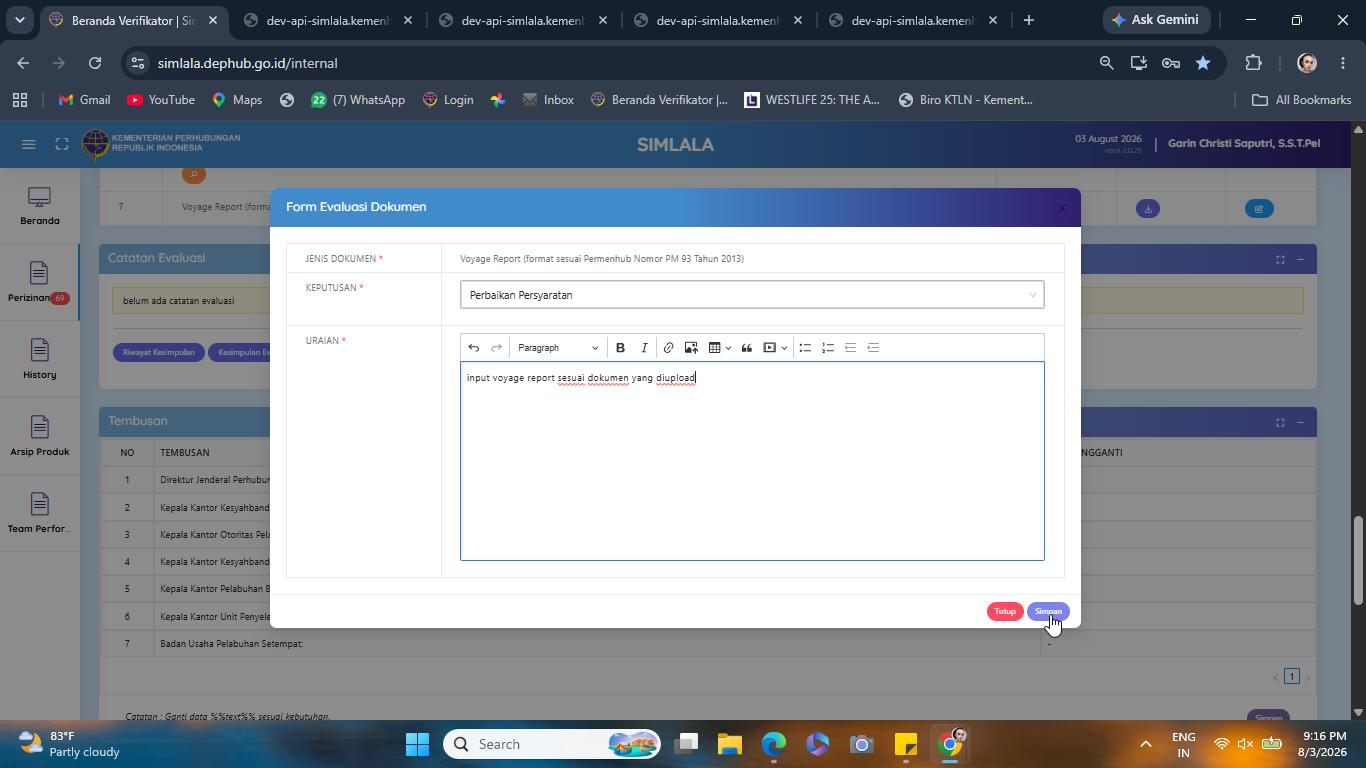Click the Simpan button in dialog

click(x=1048, y=611)
